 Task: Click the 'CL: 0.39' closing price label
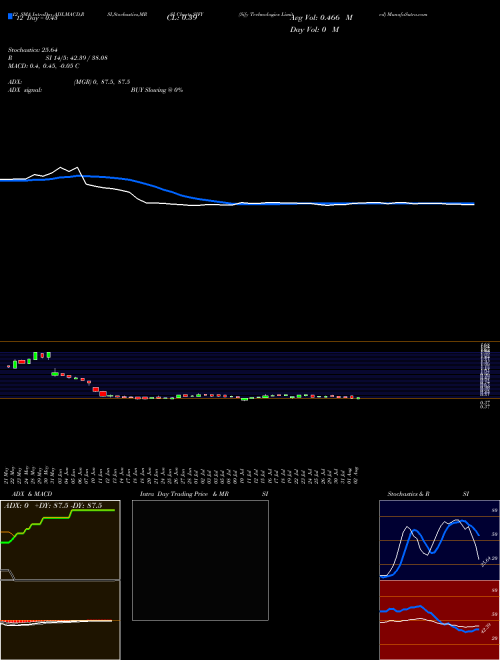(x=182, y=18)
